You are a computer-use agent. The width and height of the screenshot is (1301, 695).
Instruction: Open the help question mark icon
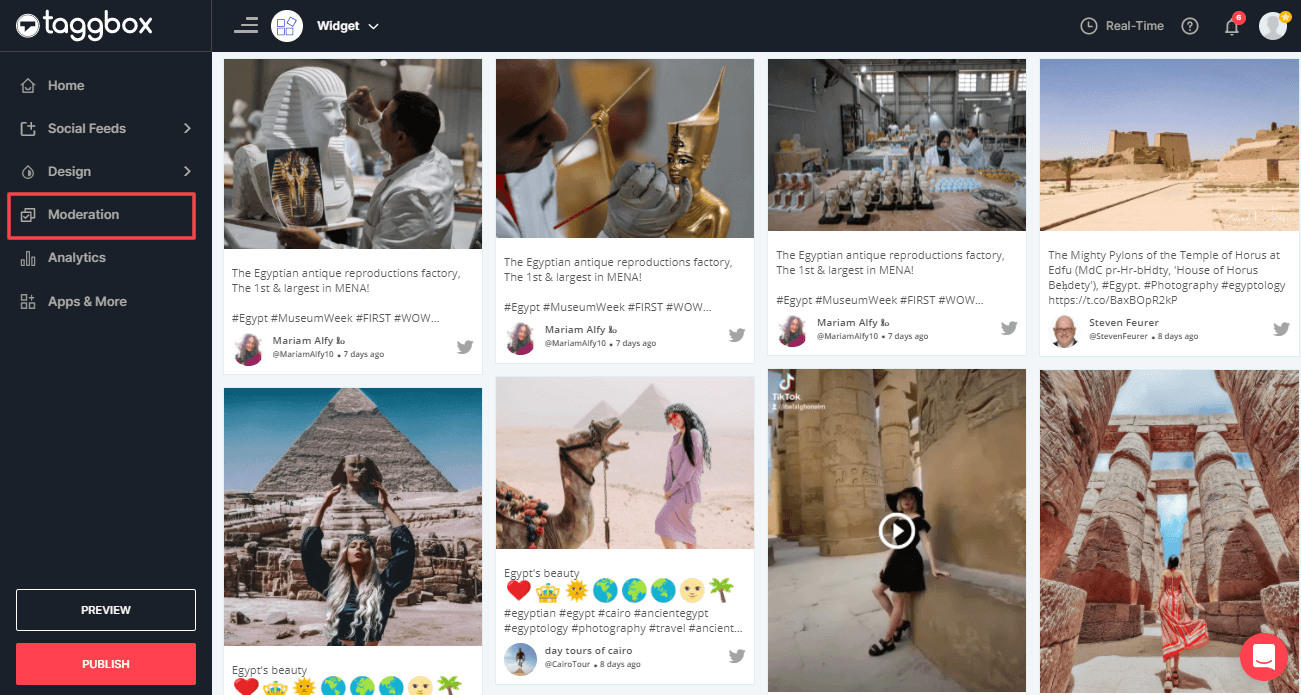click(1190, 26)
